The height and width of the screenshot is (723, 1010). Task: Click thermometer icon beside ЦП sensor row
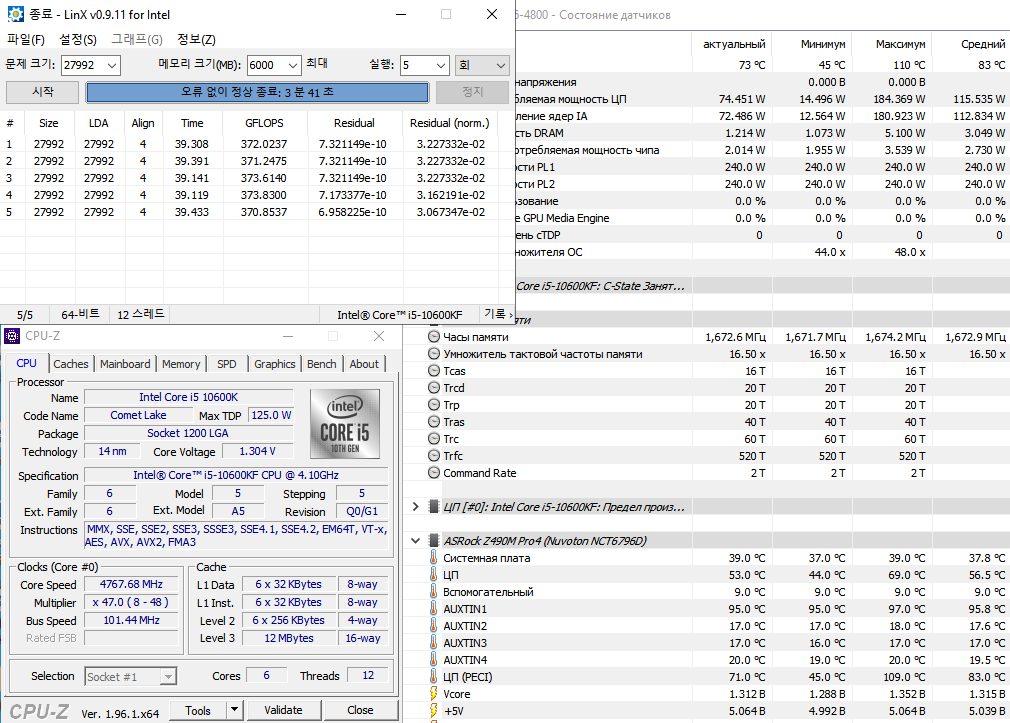tap(434, 575)
